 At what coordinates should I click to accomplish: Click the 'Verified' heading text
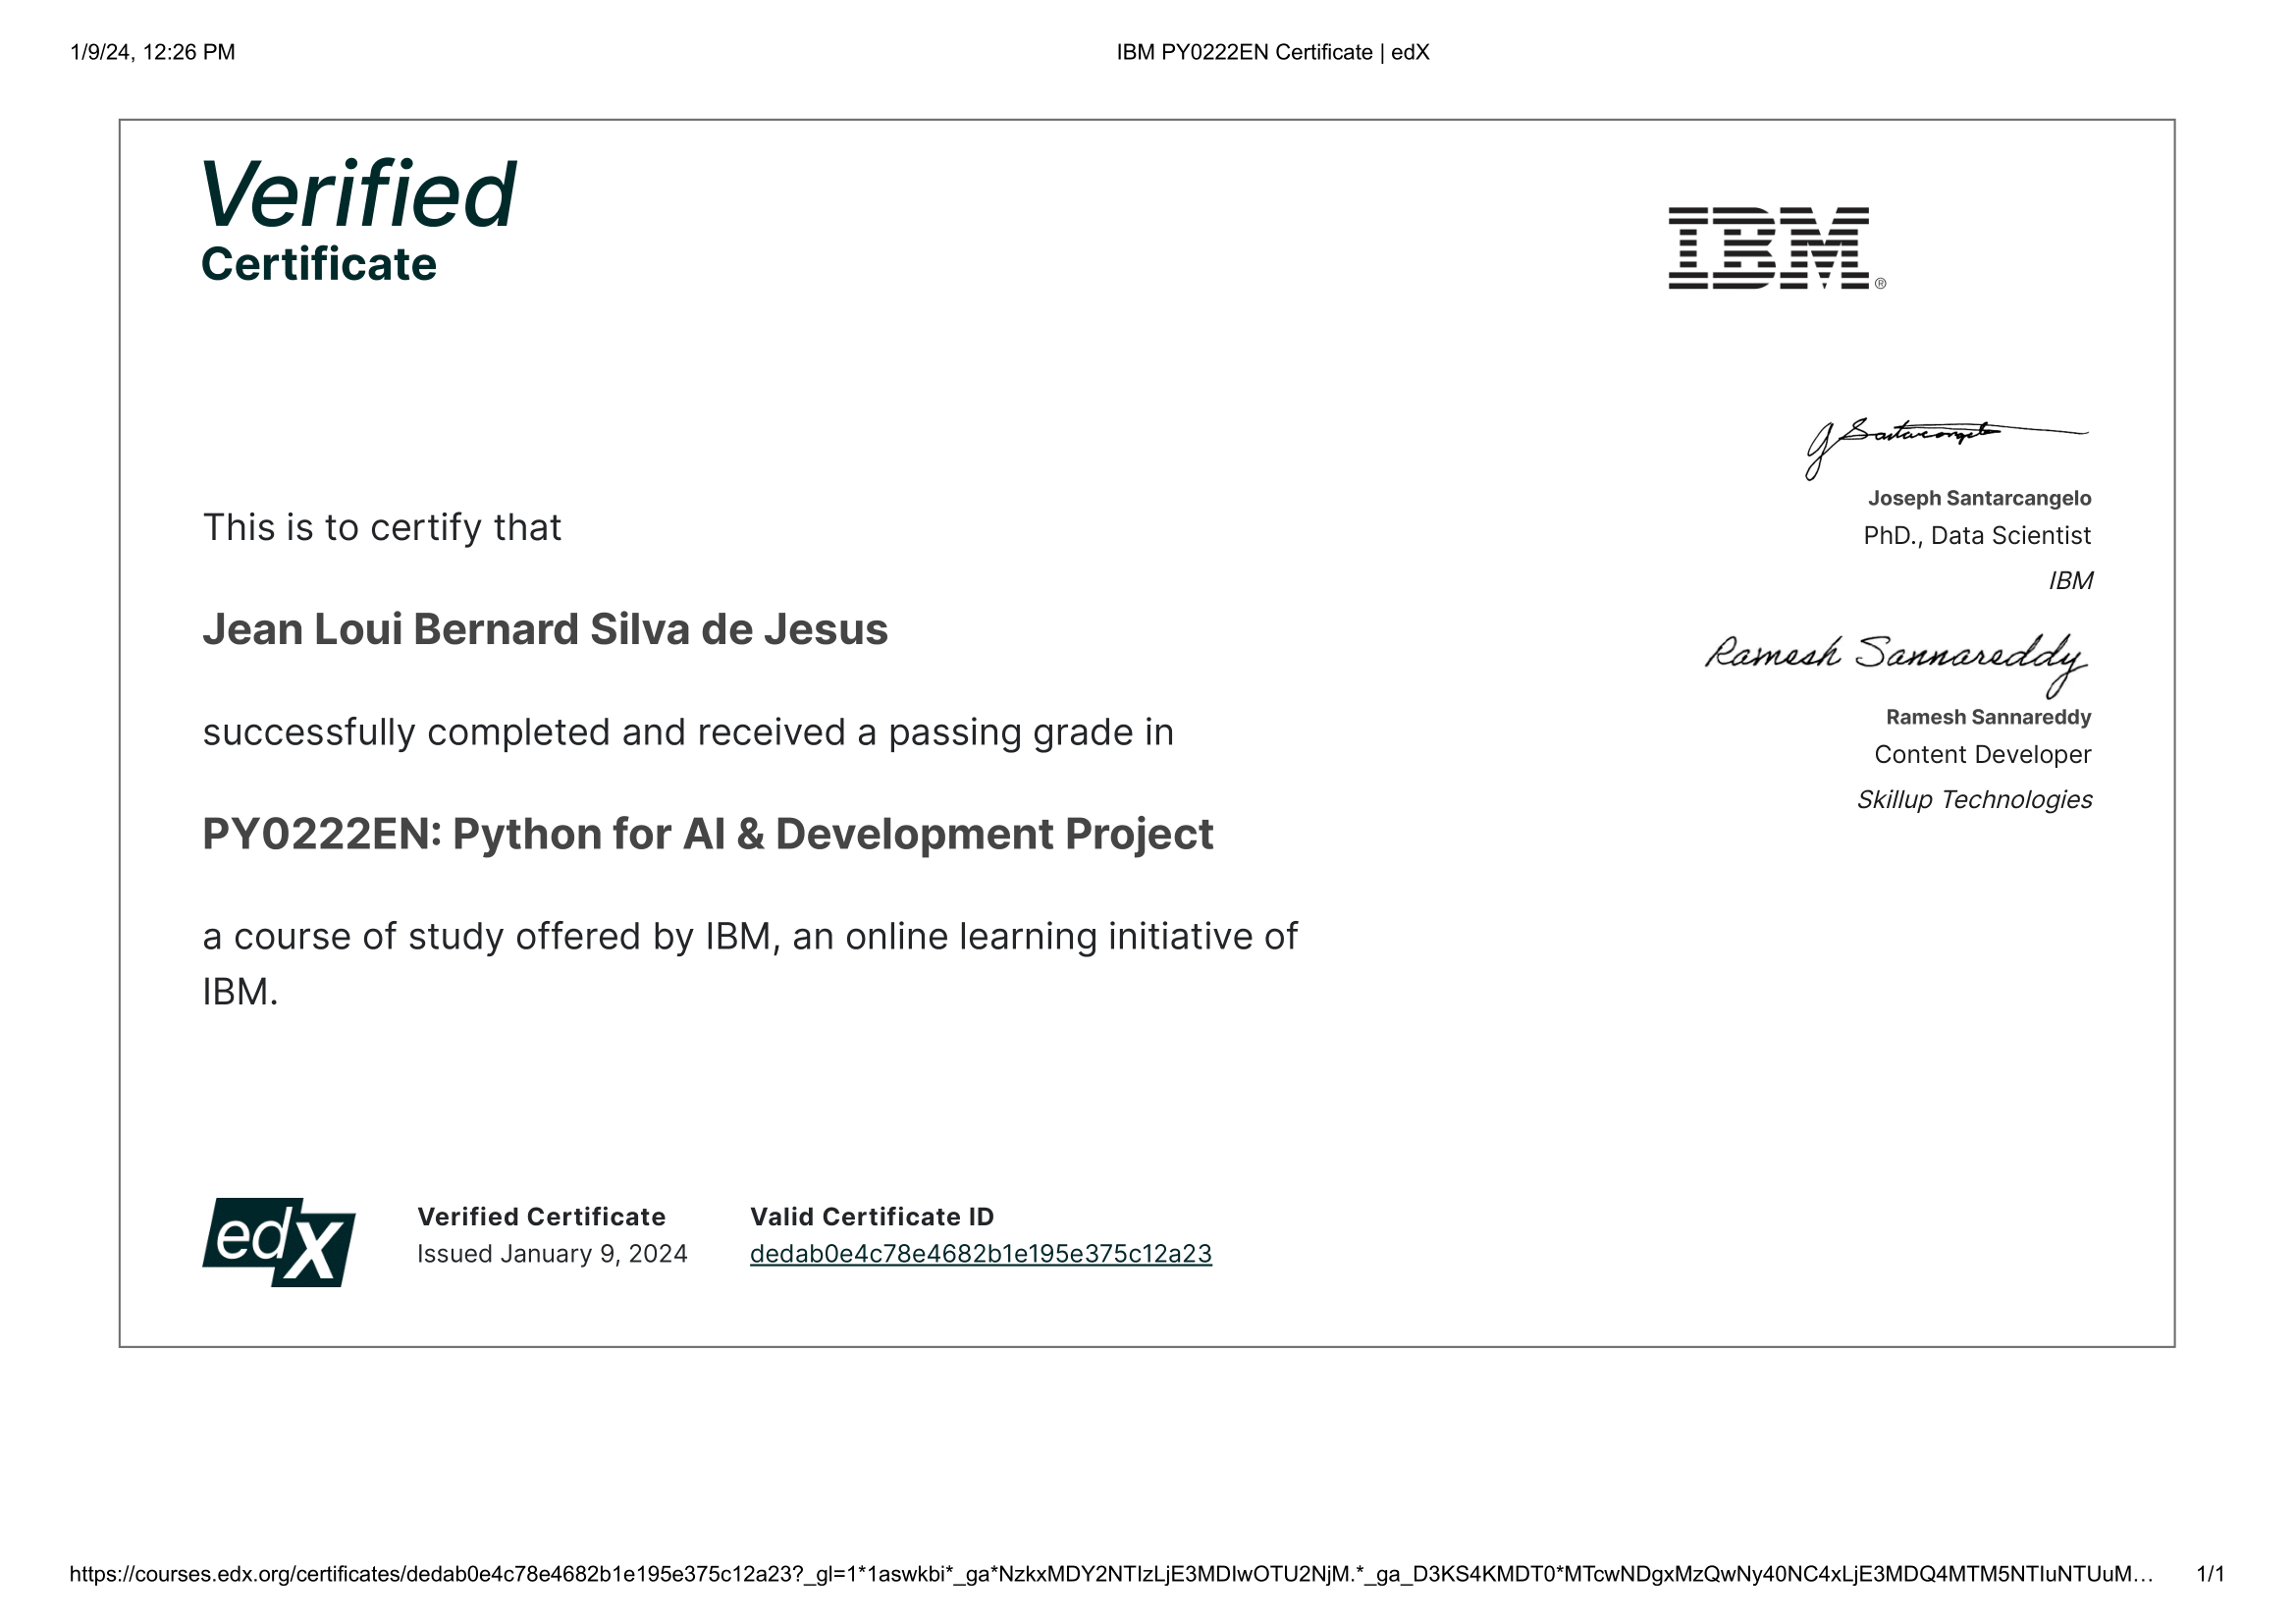[x=359, y=193]
